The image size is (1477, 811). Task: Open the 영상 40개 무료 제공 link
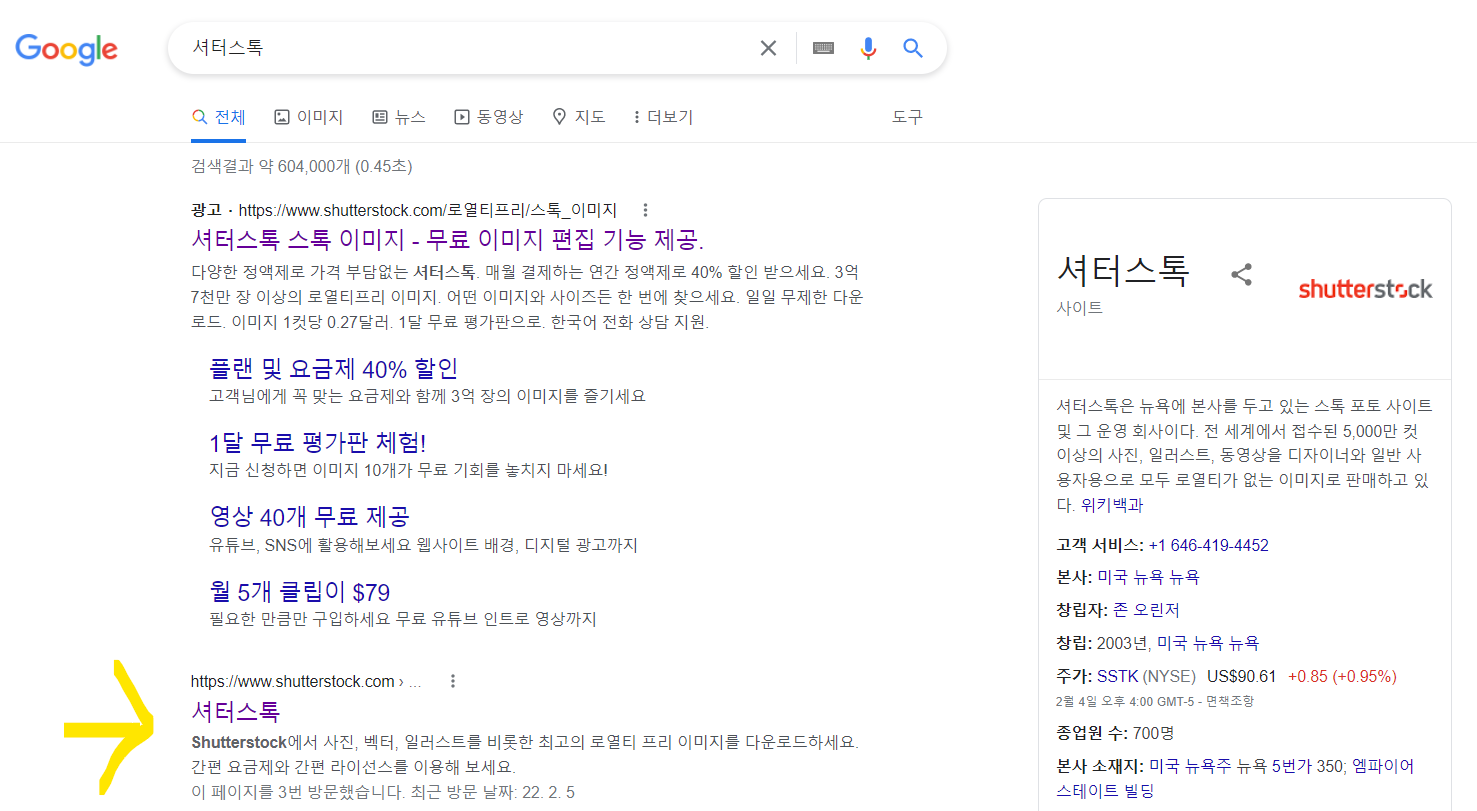(309, 517)
